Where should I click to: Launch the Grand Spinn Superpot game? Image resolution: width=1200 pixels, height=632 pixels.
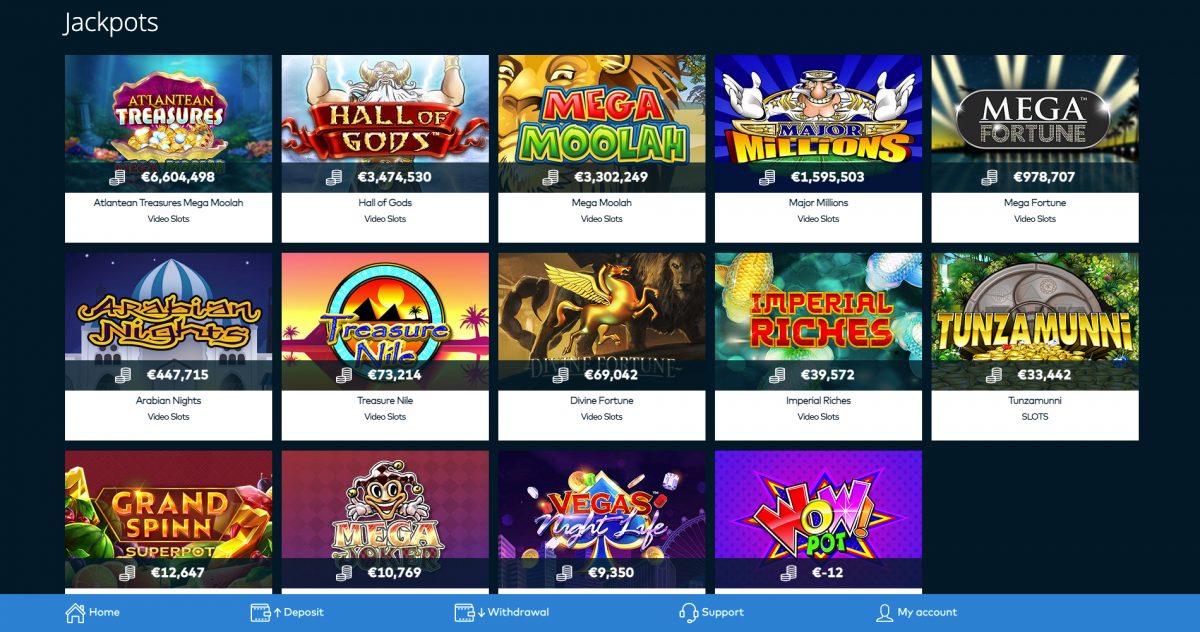(168, 520)
